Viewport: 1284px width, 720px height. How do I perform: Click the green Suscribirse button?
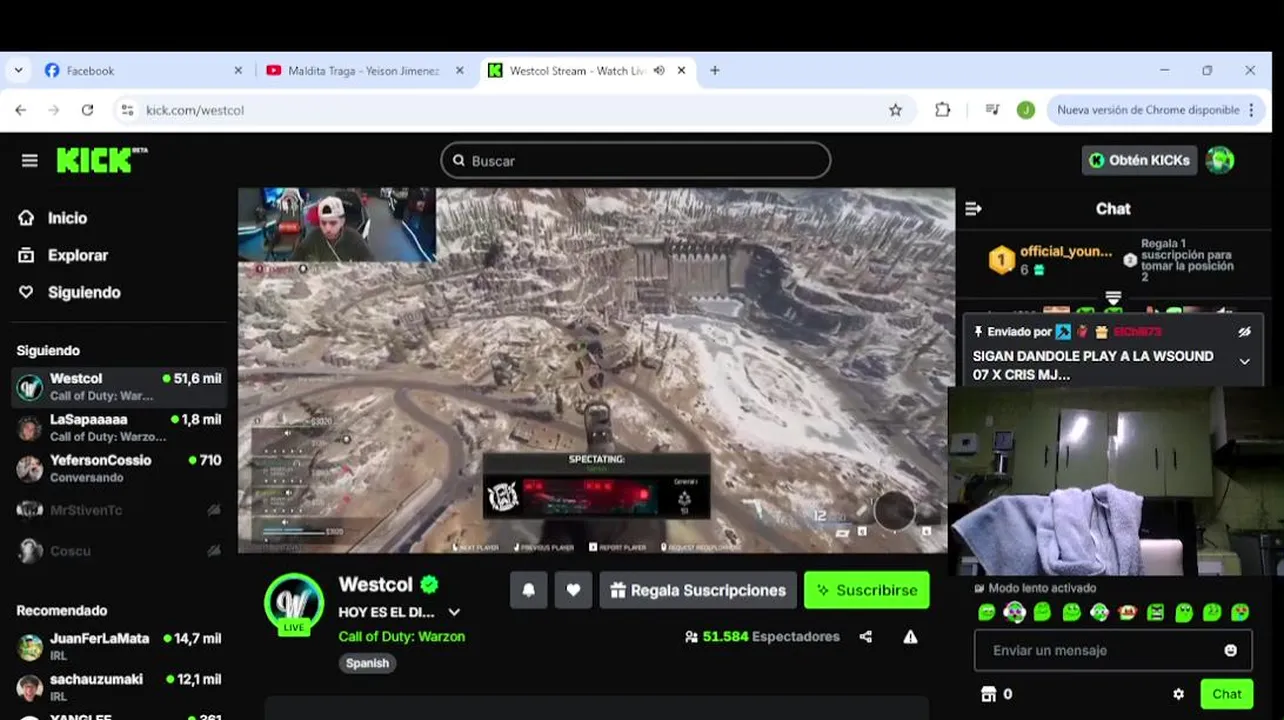(866, 590)
